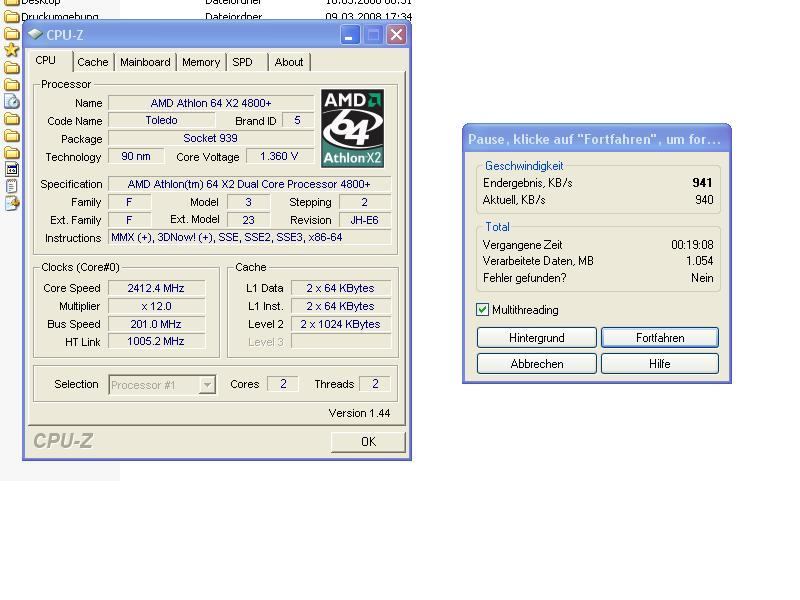800x600 pixels.
Task: Open the Cache tab
Action: tap(92, 62)
